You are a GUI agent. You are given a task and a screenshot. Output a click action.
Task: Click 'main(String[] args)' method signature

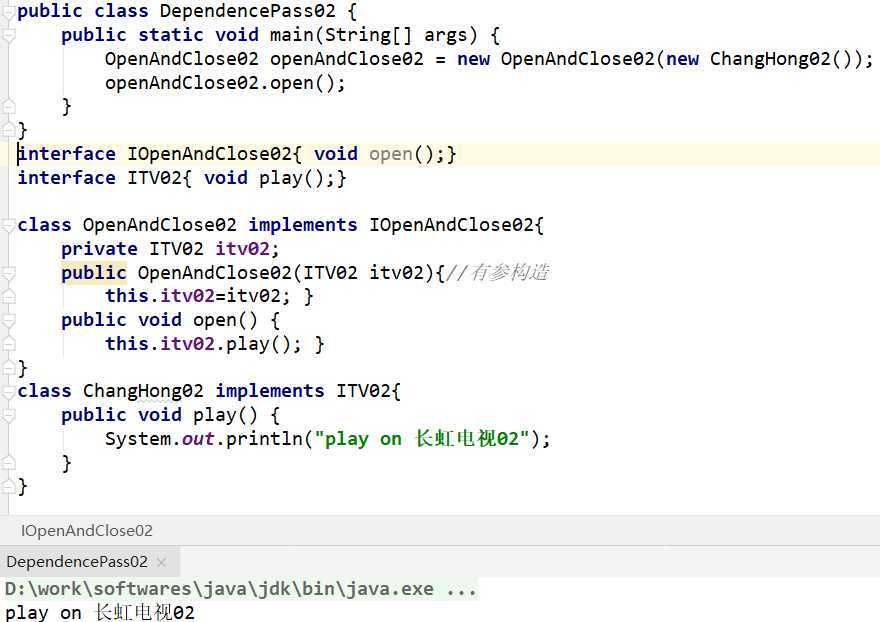point(373,35)
